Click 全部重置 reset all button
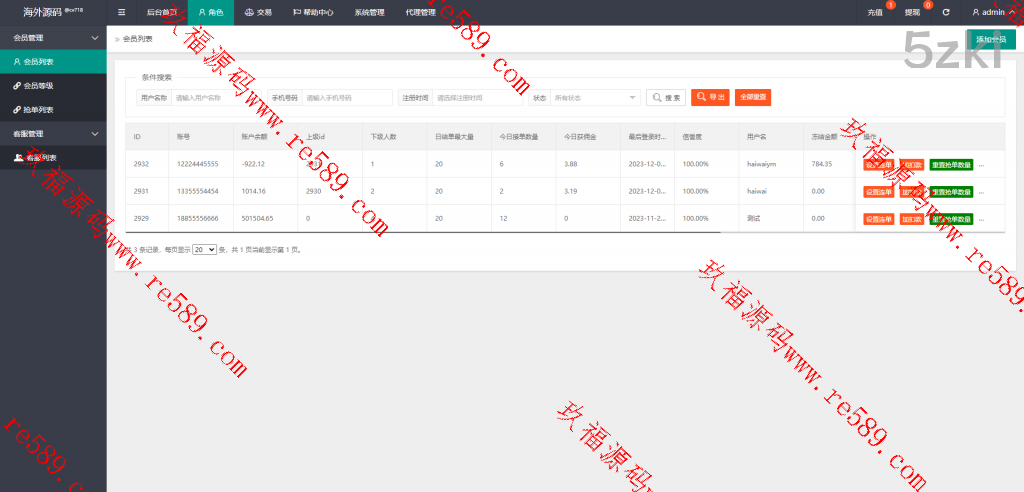Screen dimensions: 1024x492 pos(753,97)
